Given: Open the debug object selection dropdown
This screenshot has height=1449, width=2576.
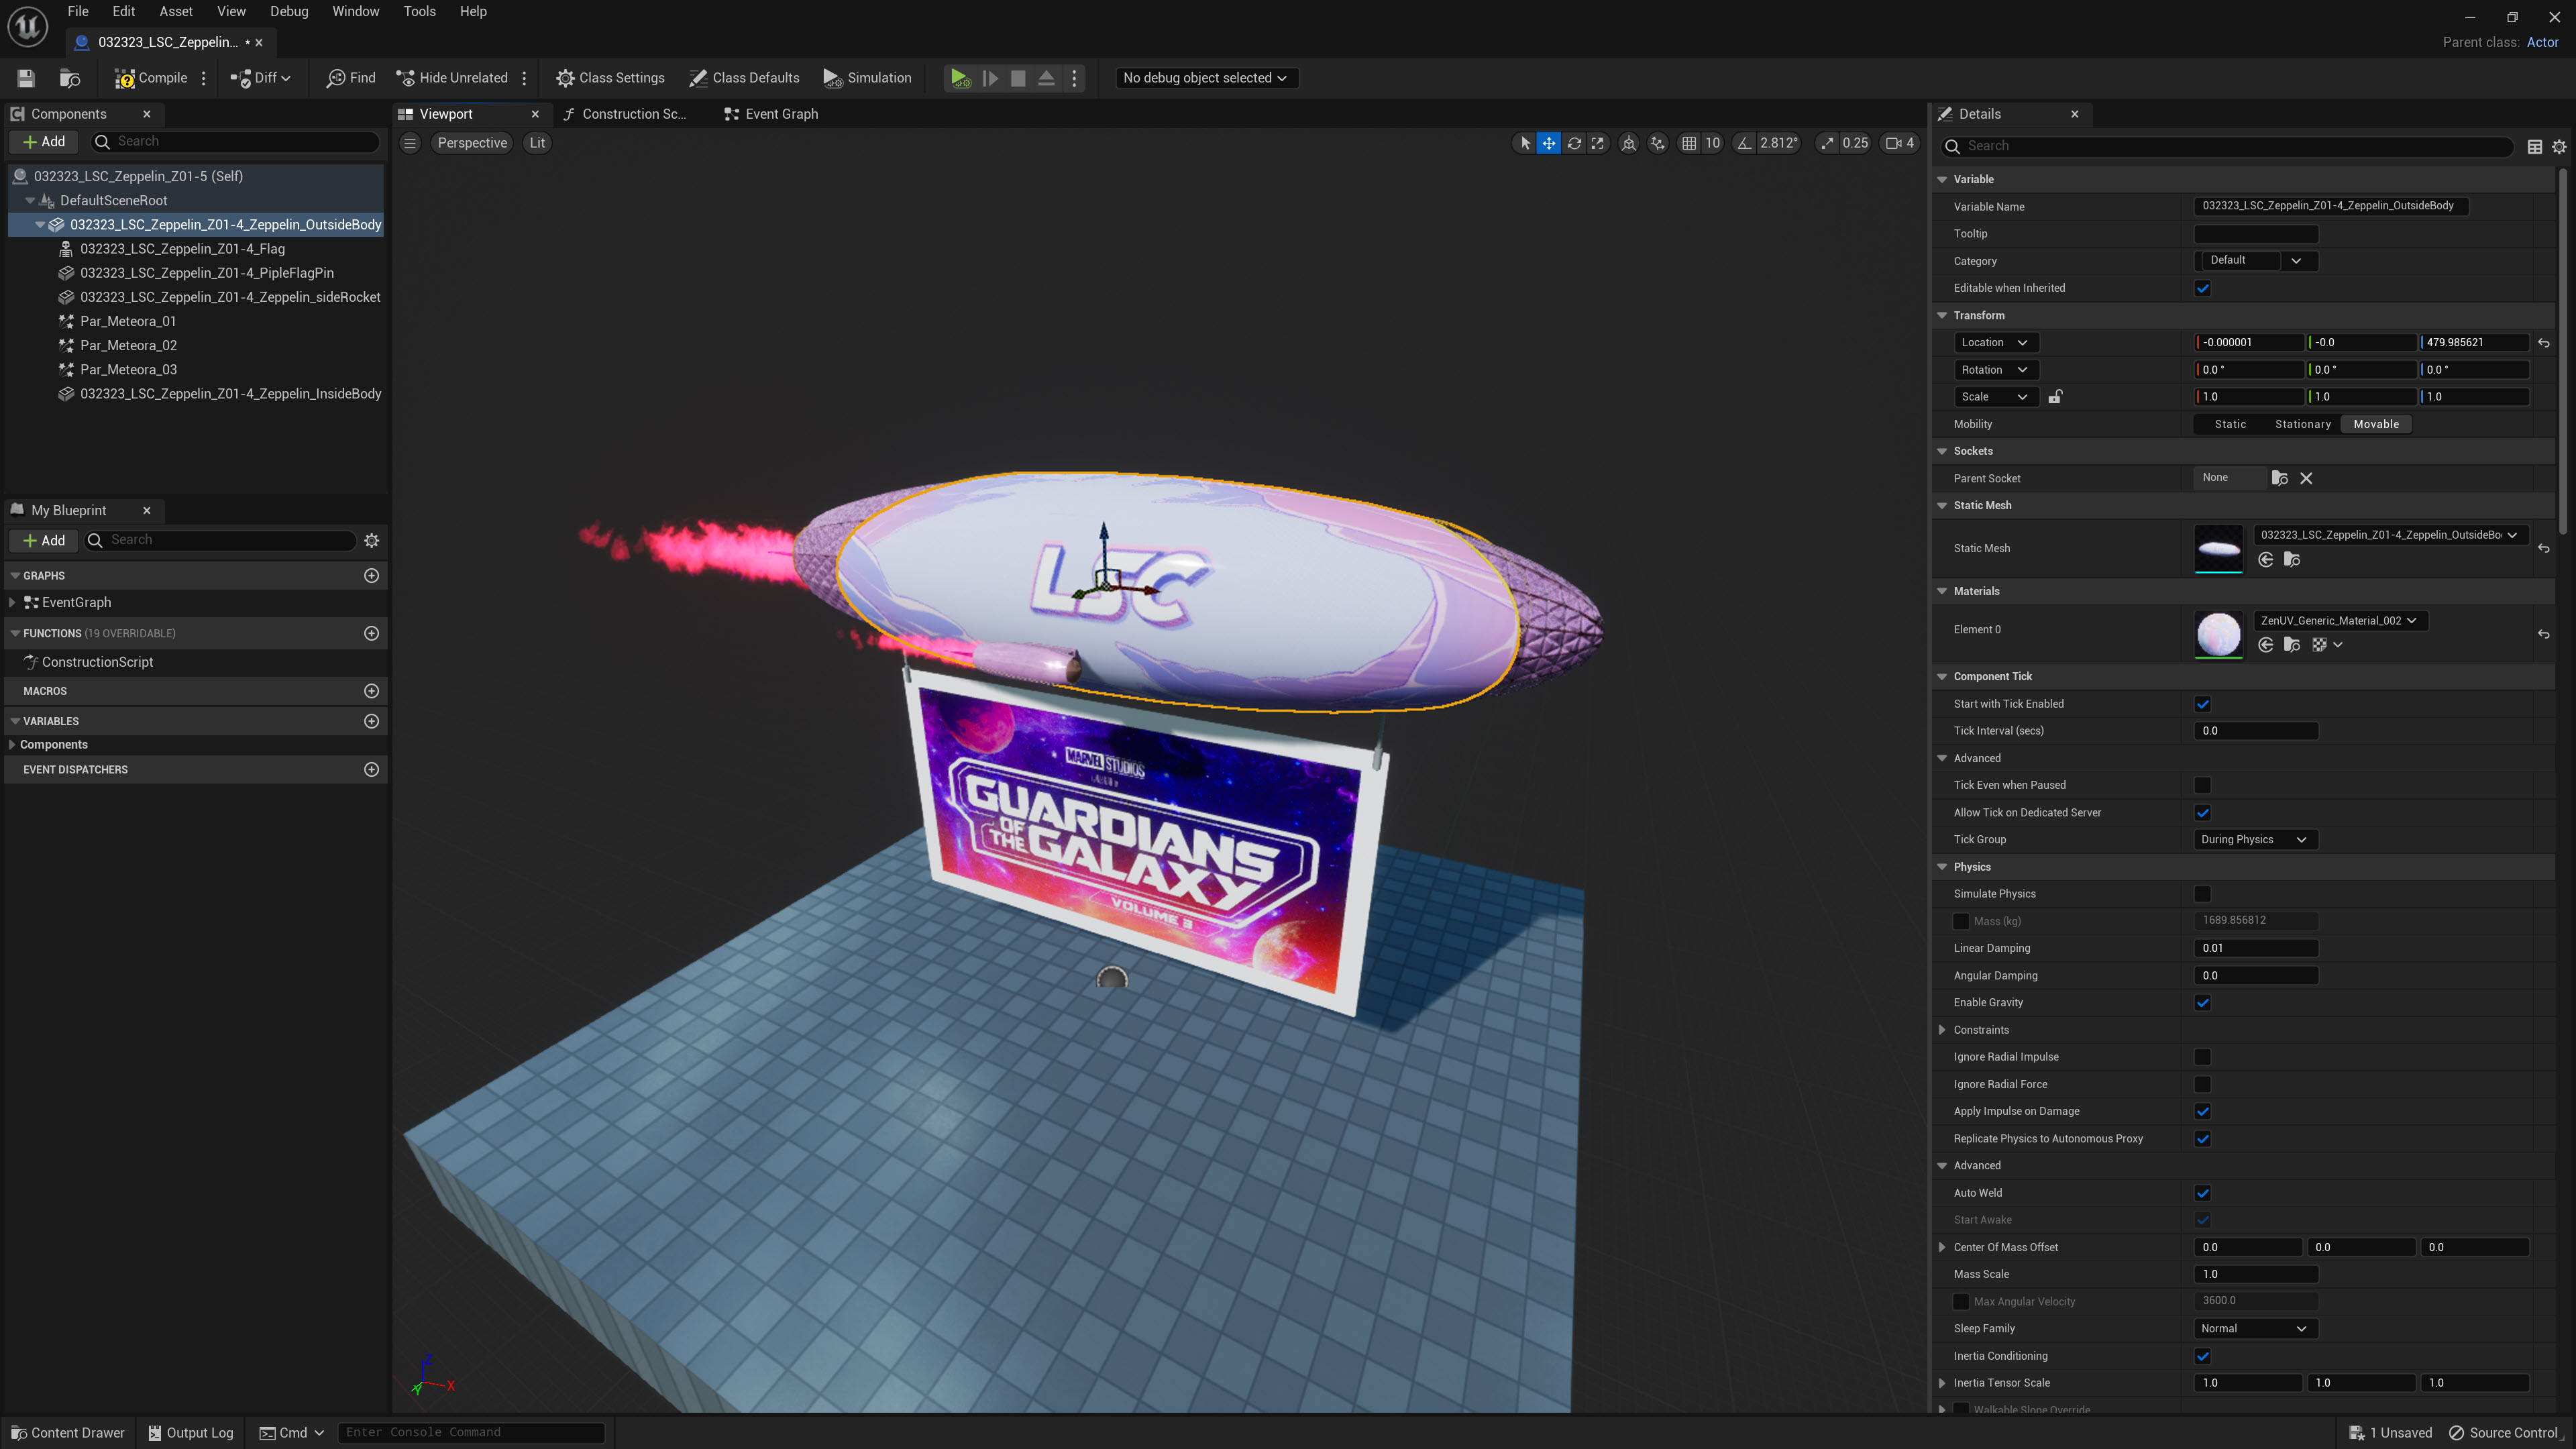Looking at the screenshot, I should coord(1205,78).
